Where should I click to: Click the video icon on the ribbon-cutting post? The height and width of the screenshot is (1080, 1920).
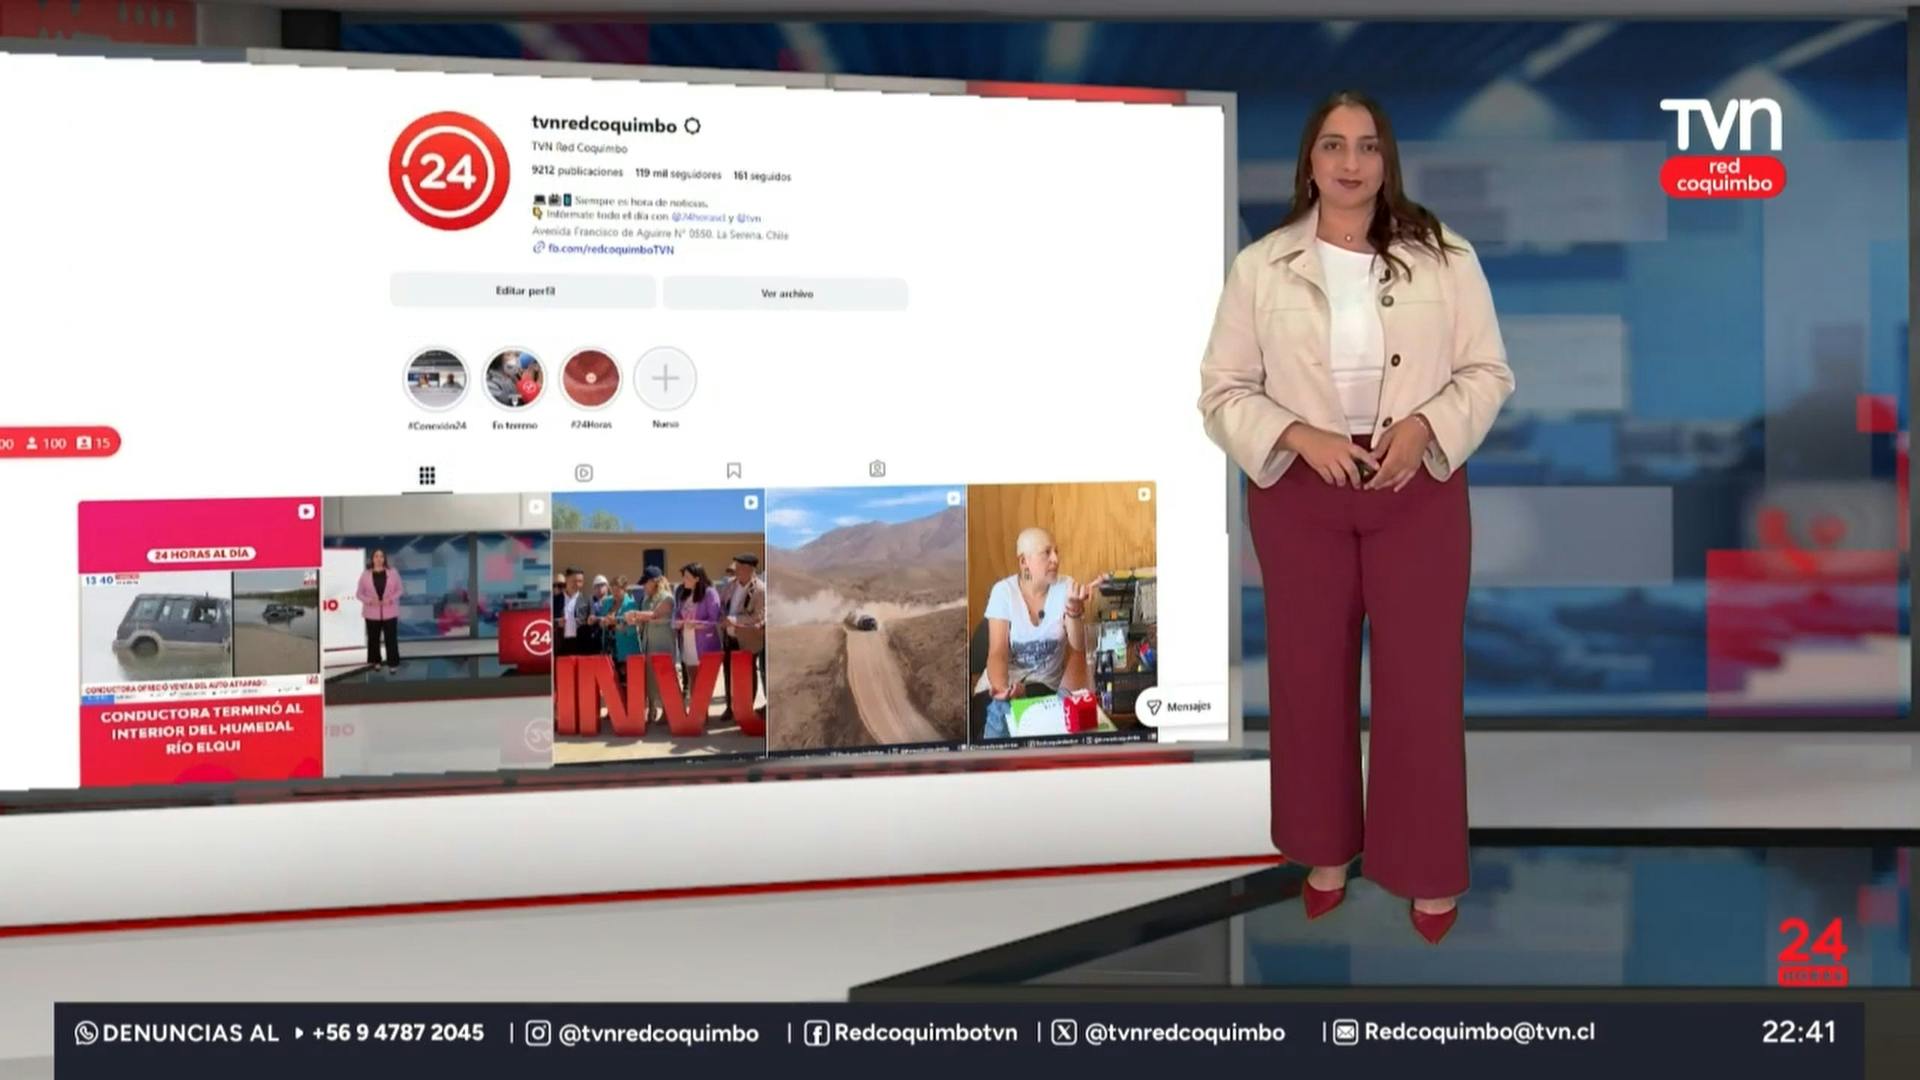pyautogui.click(x=751, y=502)
